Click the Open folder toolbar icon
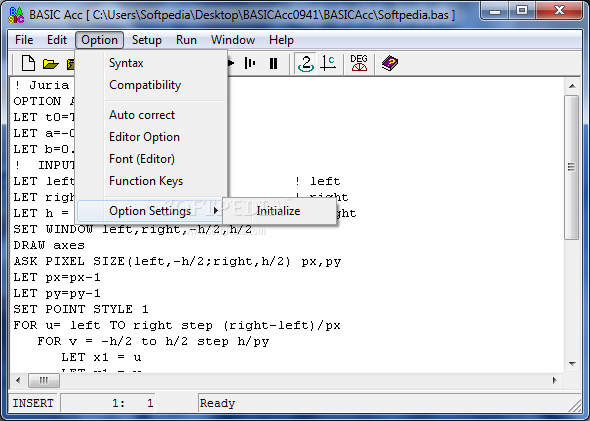 pyautogui.click(x=50, y=64)
